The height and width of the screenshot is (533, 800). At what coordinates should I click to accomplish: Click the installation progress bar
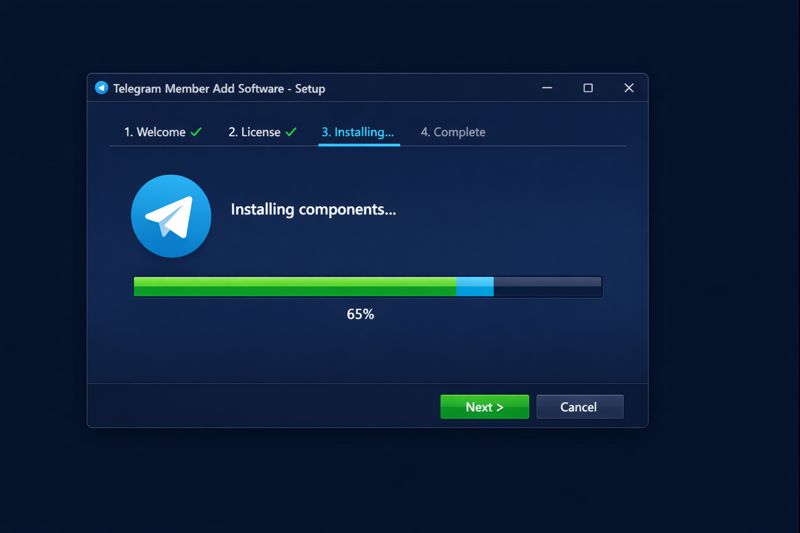368,287
